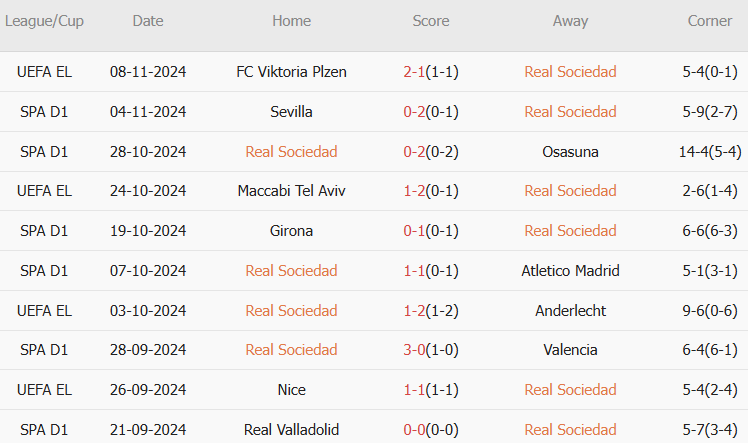Screen dimensions: 748x443
Task: Select the 08-11-2024 match date
Action: tap(148, 72)
